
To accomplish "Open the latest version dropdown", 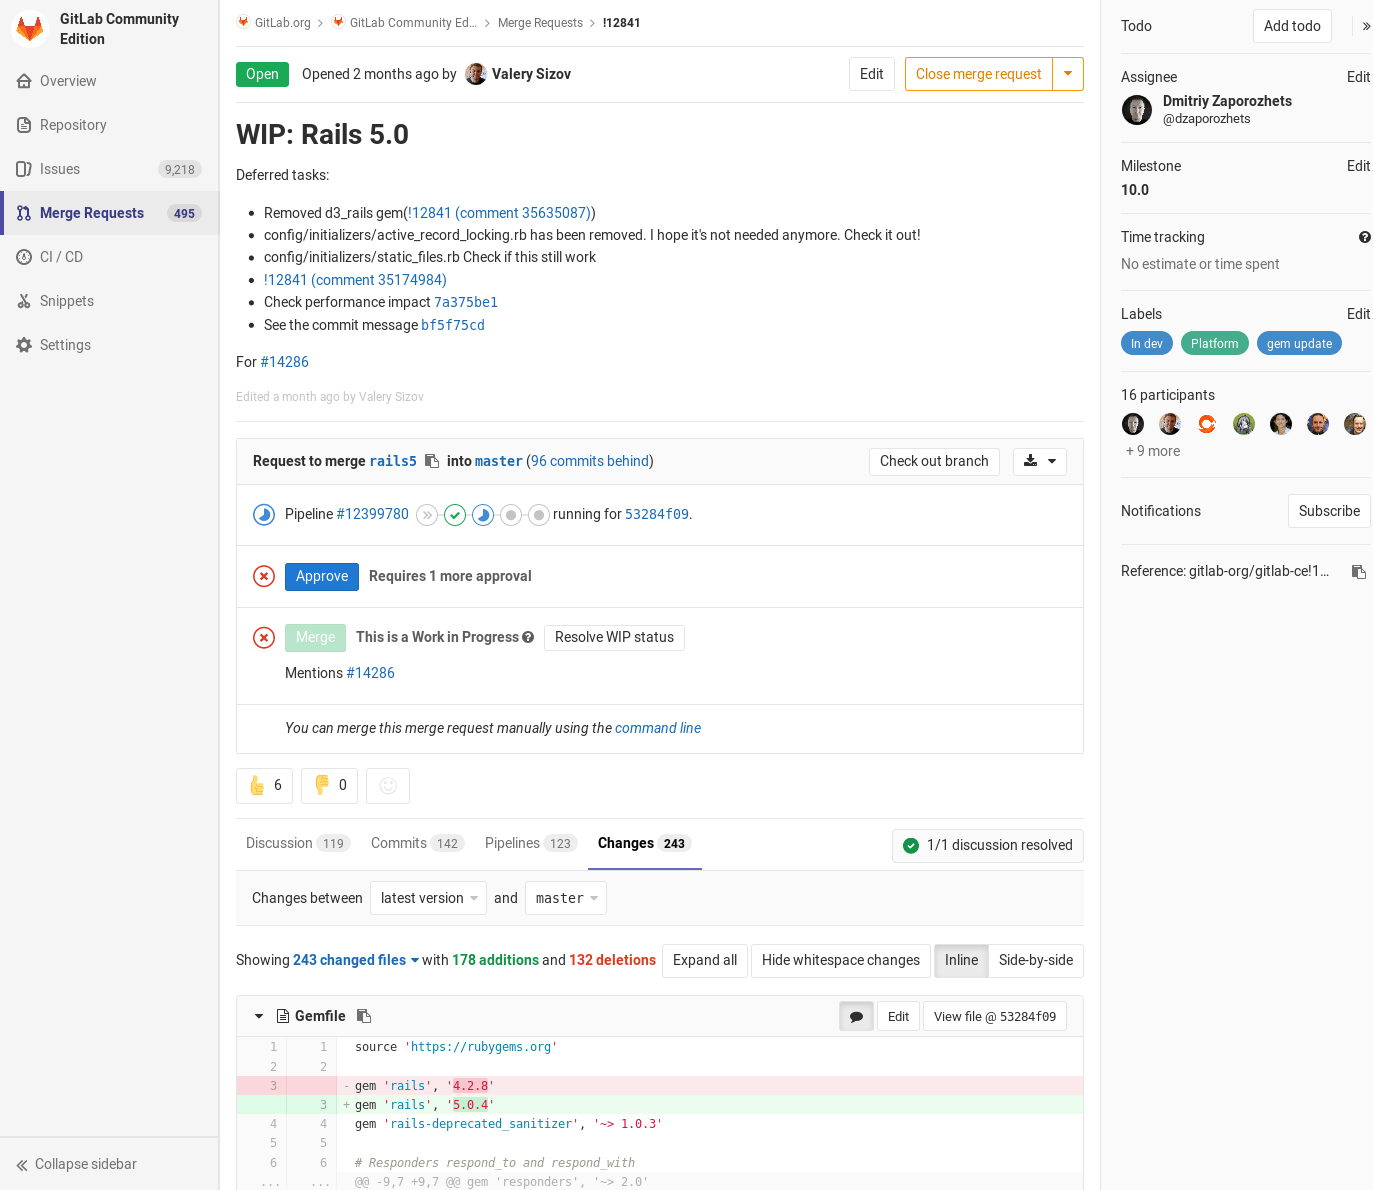I will pos(428,897).
